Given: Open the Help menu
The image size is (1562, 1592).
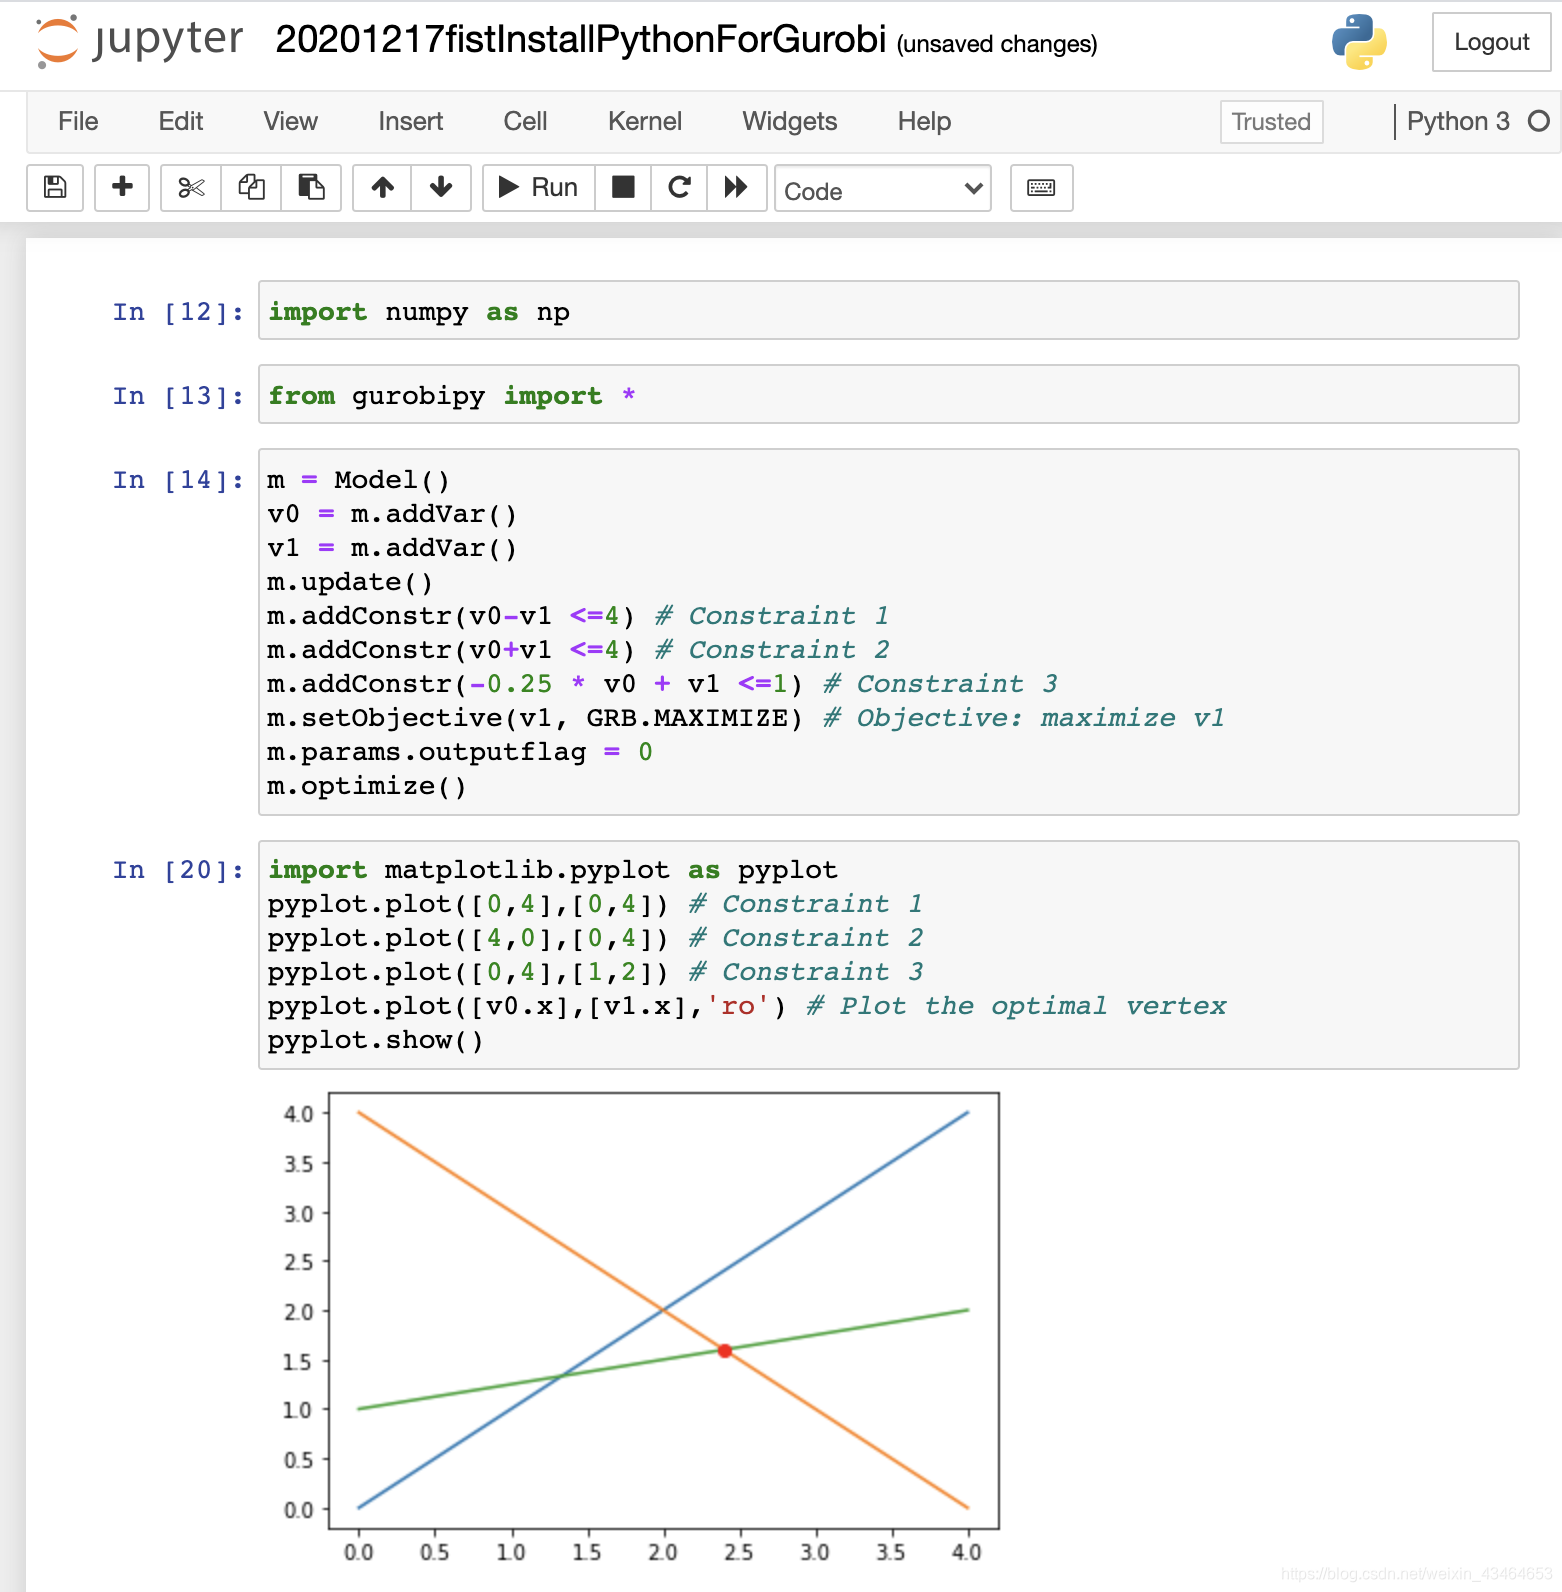Looking at the screenshot, I should coord(924,121).
